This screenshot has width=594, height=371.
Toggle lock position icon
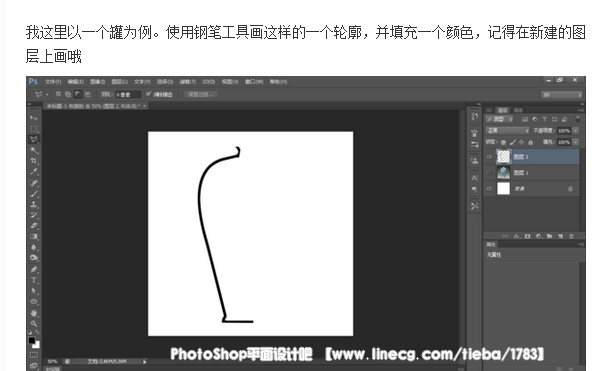[x=522, y=142]
